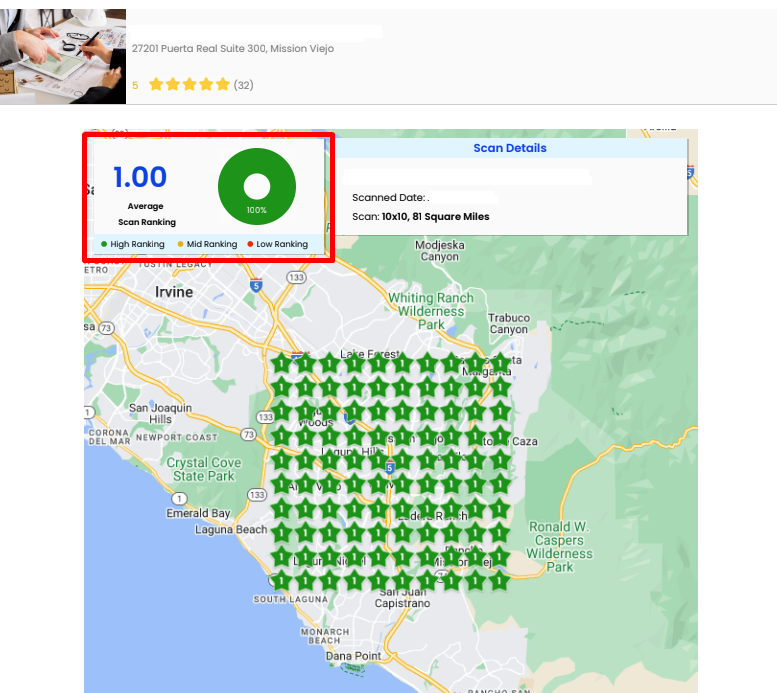
Task: Click the 10x10, 81 Square Miles text
Action: click(436, 217)
